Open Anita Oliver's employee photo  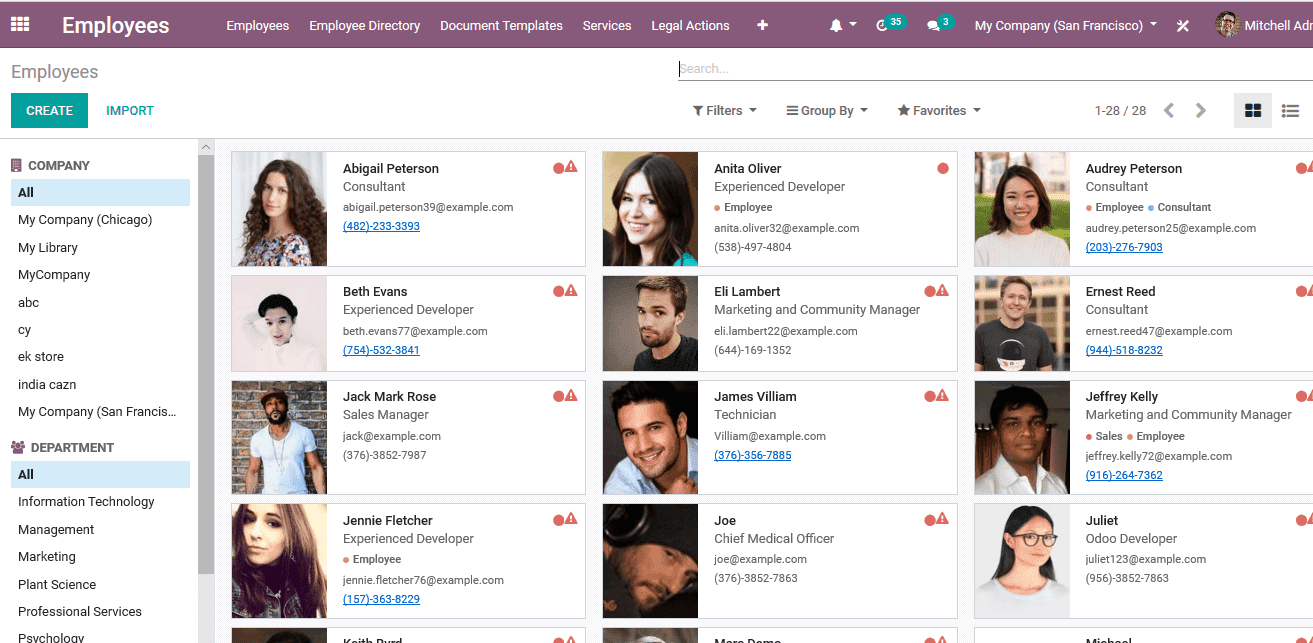pyautogui.click(x=650, y=209)
